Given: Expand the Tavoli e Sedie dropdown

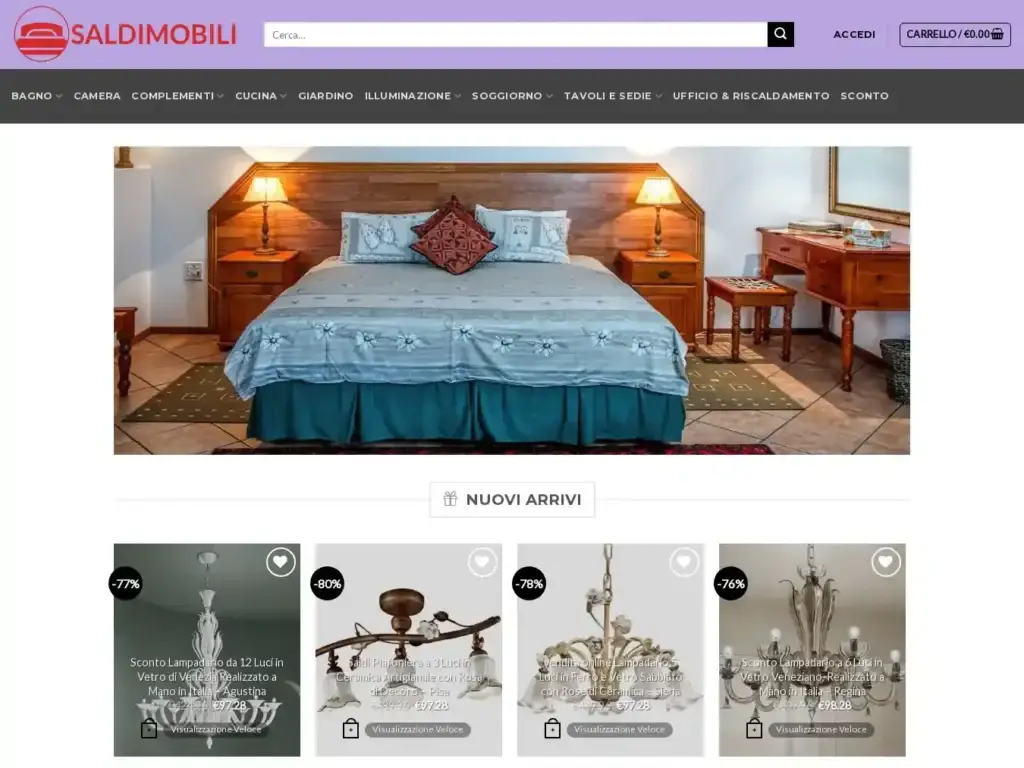Looking at the screenshot, I should (613, 96).
